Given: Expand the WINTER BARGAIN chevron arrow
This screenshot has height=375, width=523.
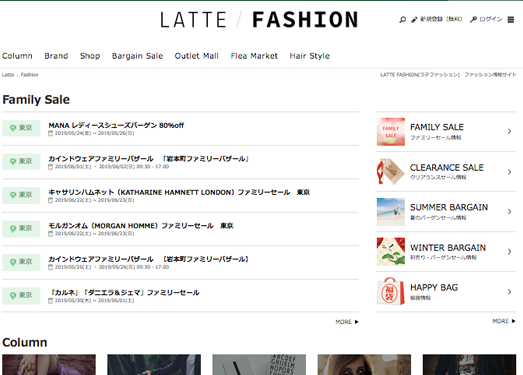Looking at the screenshot, I should (x=509, y=252).
